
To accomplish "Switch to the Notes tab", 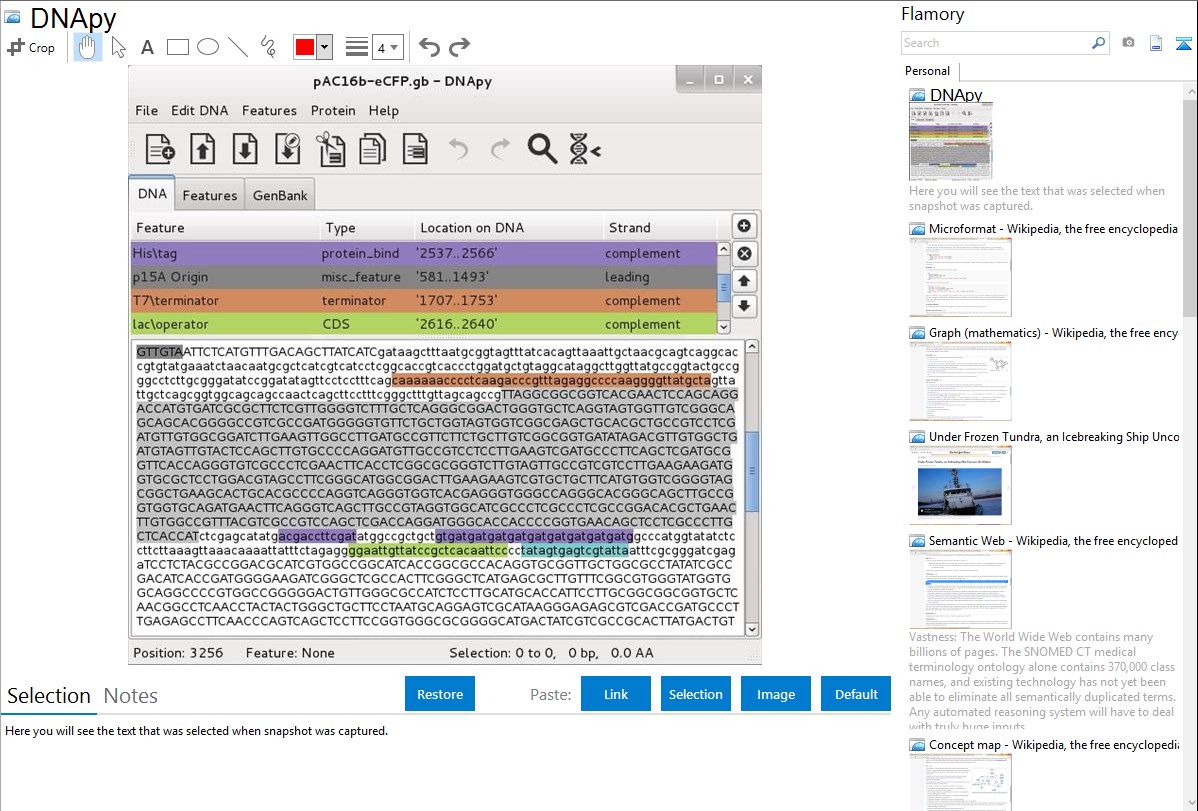I will 131,696.
